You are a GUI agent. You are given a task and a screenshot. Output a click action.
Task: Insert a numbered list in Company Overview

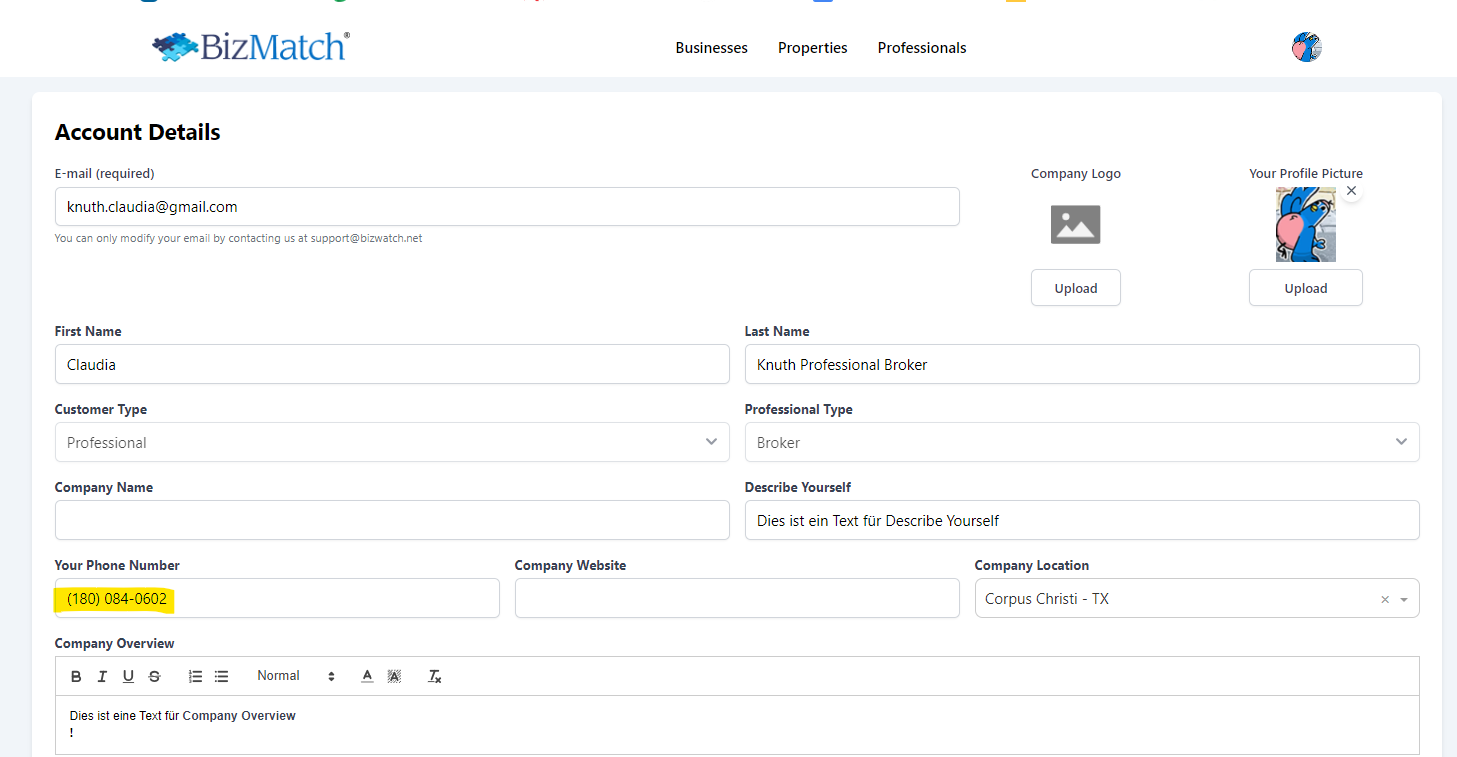pos(196,676)
